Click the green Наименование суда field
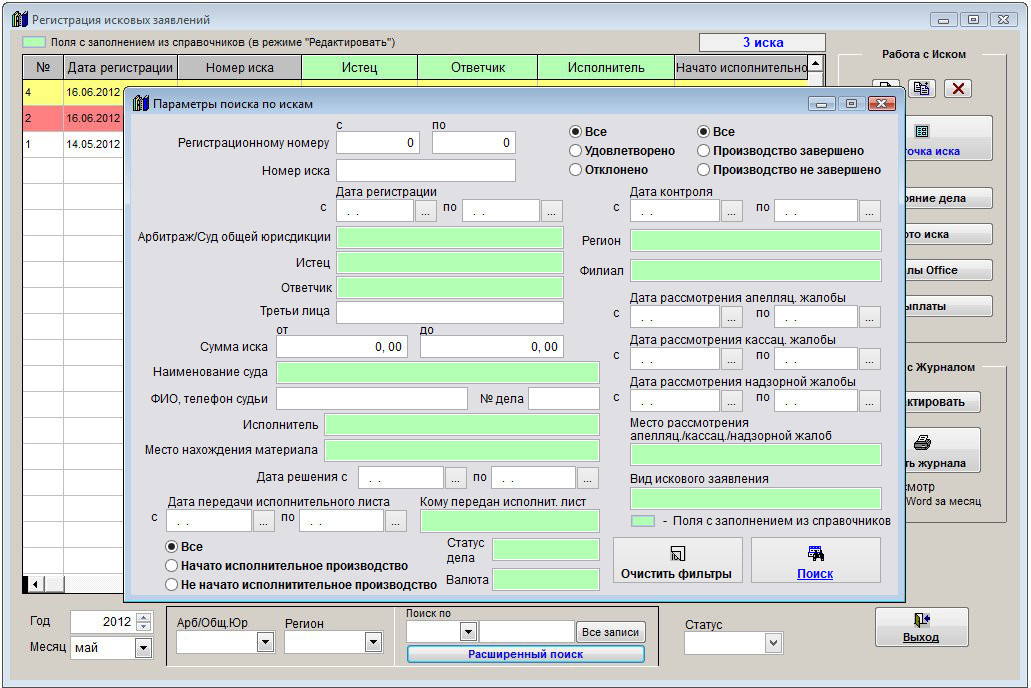Image resolution: width=1031 pixels, height=688 pixels. point(437,373)
